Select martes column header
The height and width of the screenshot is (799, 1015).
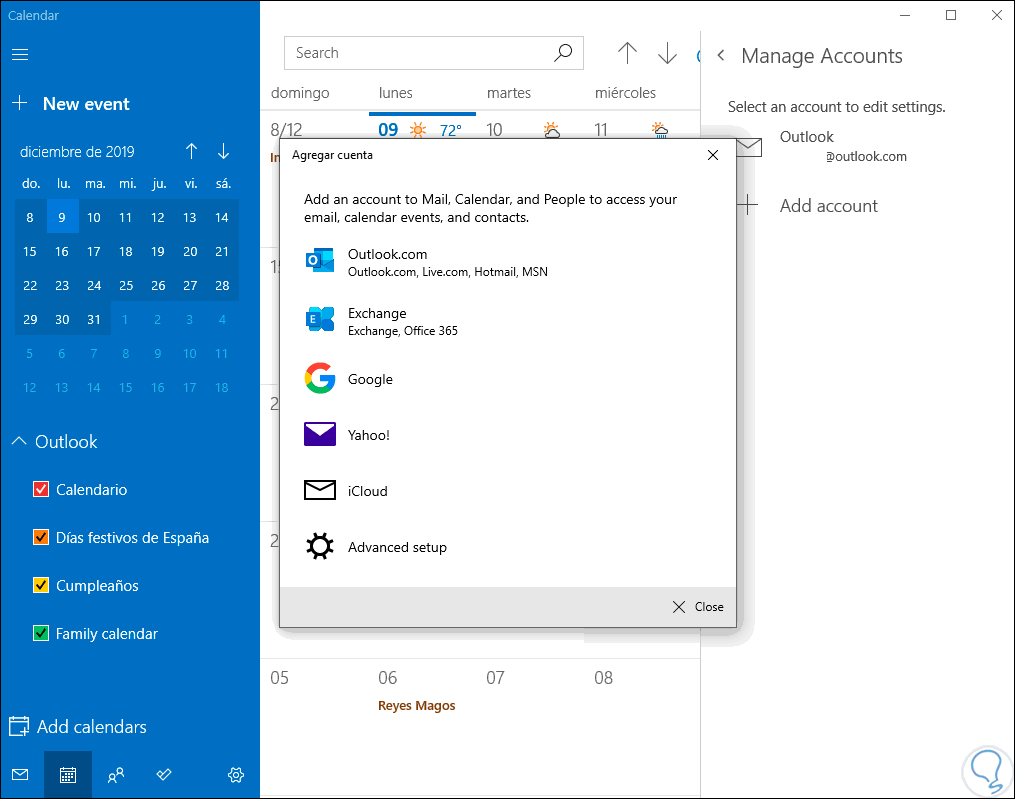(x=509, y=93)
